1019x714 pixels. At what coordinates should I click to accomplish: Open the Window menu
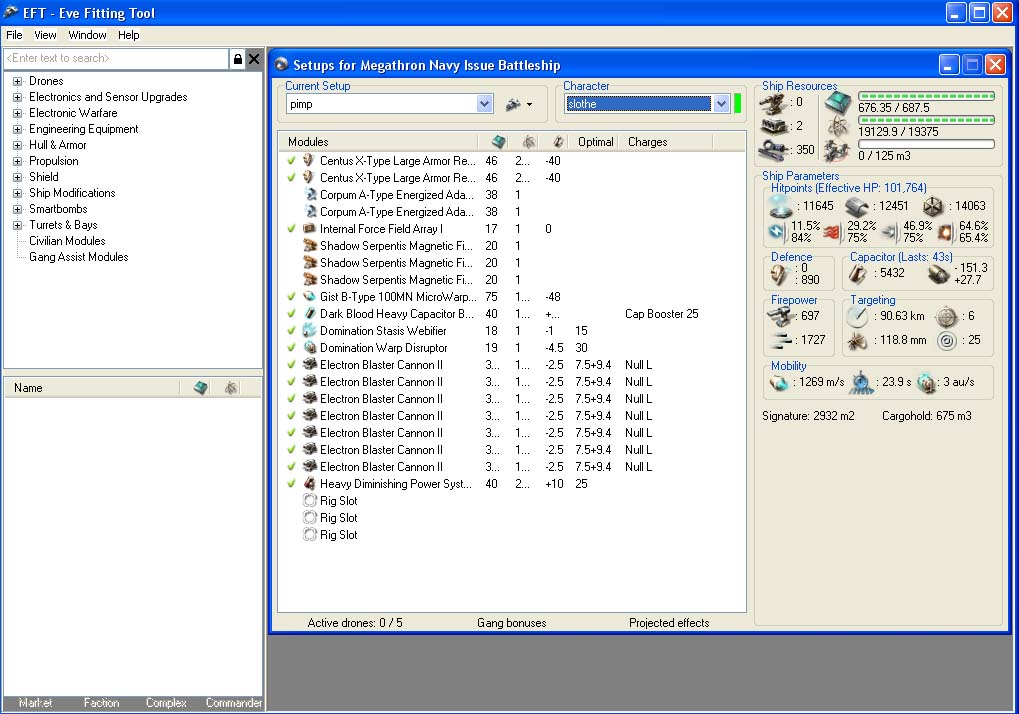[x=87, y=35]
